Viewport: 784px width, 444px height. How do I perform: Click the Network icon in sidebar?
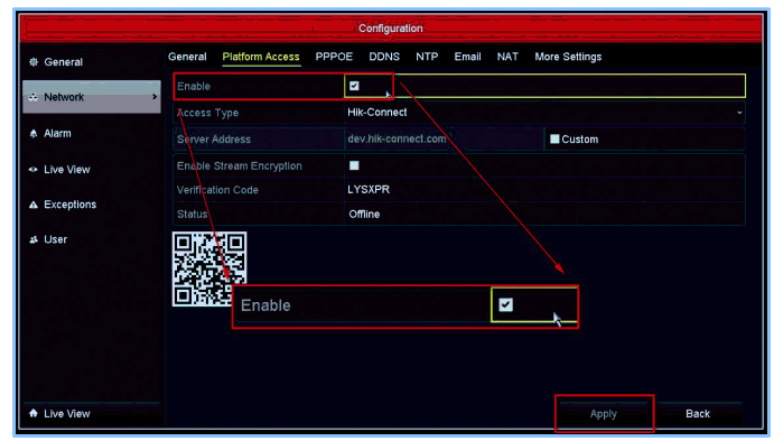pos(34,97)
